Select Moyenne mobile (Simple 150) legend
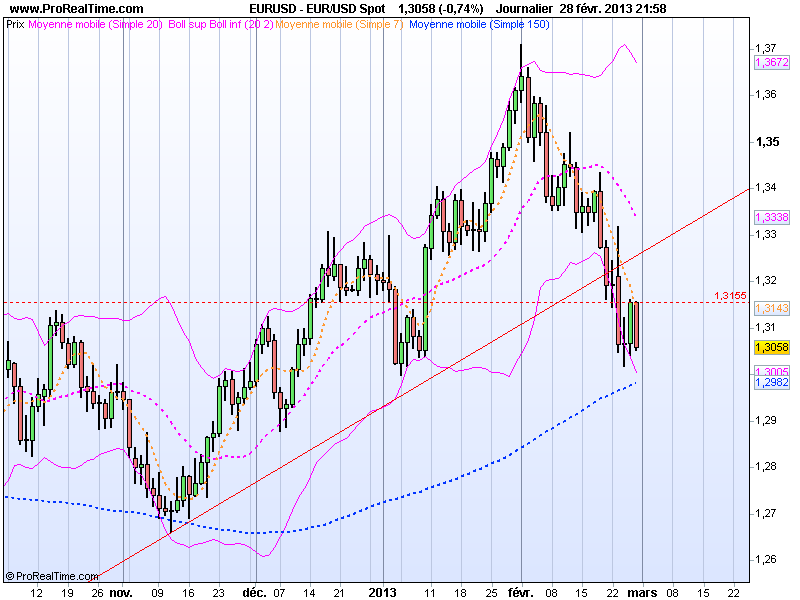This screenshot has height=600, width=800. click(x=479, y=24)
